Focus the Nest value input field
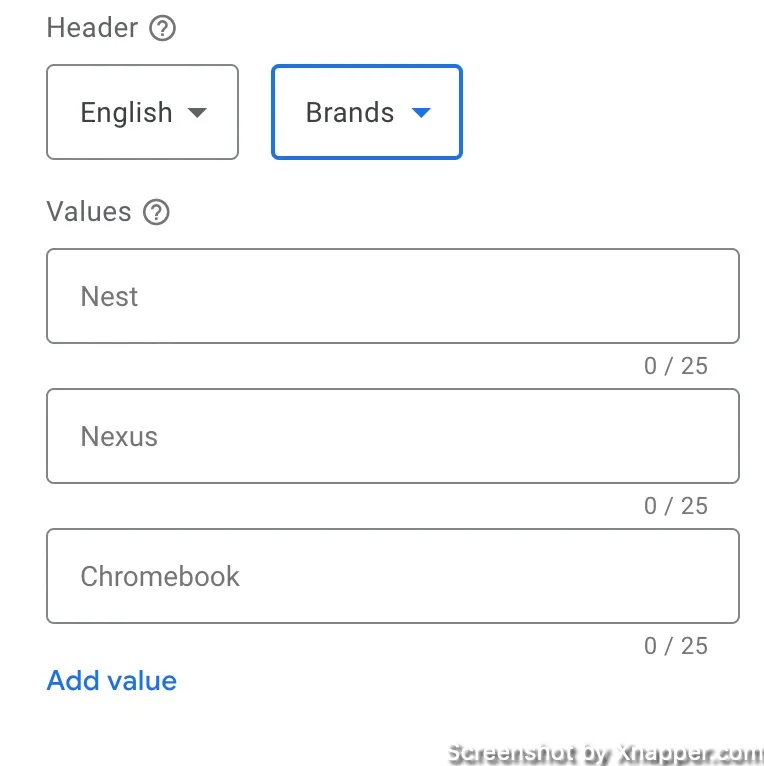 (x=392, y=296)
